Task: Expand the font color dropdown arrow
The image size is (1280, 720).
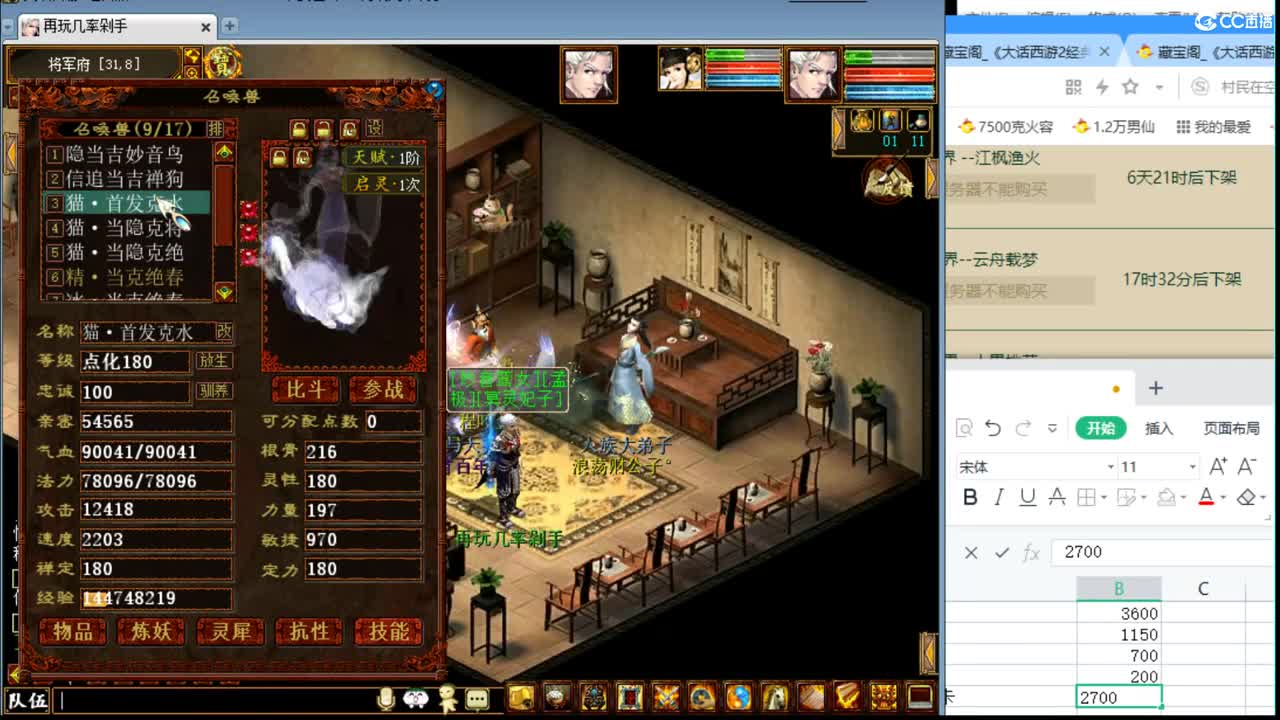Action: (1224, 498)
